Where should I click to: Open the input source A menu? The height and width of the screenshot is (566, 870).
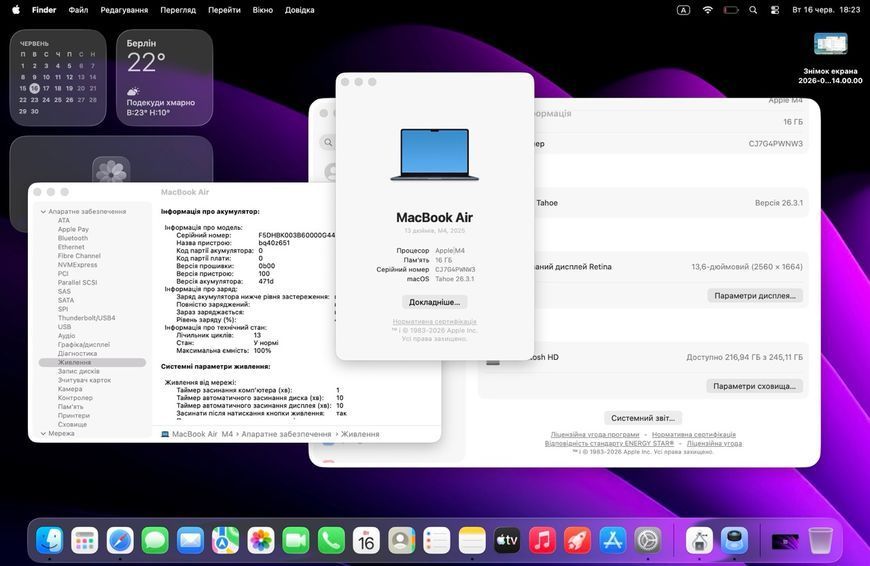coord(684,10)
